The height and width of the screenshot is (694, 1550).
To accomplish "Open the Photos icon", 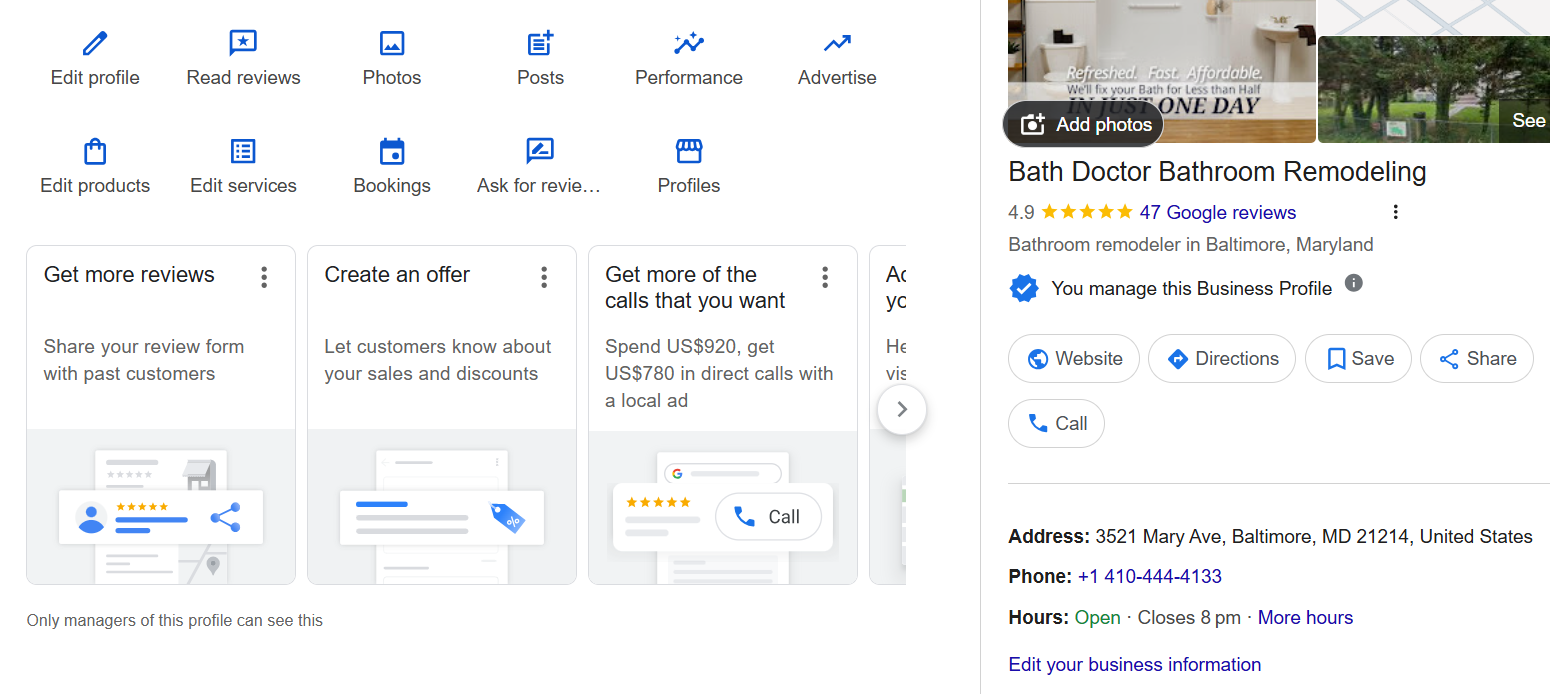I will point(392,43).
